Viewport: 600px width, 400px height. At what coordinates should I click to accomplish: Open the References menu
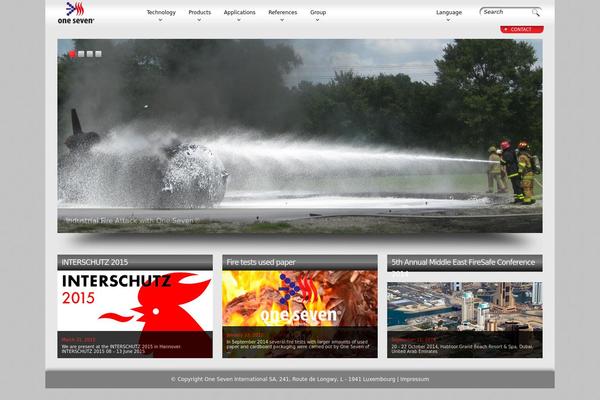pos(282,12)
